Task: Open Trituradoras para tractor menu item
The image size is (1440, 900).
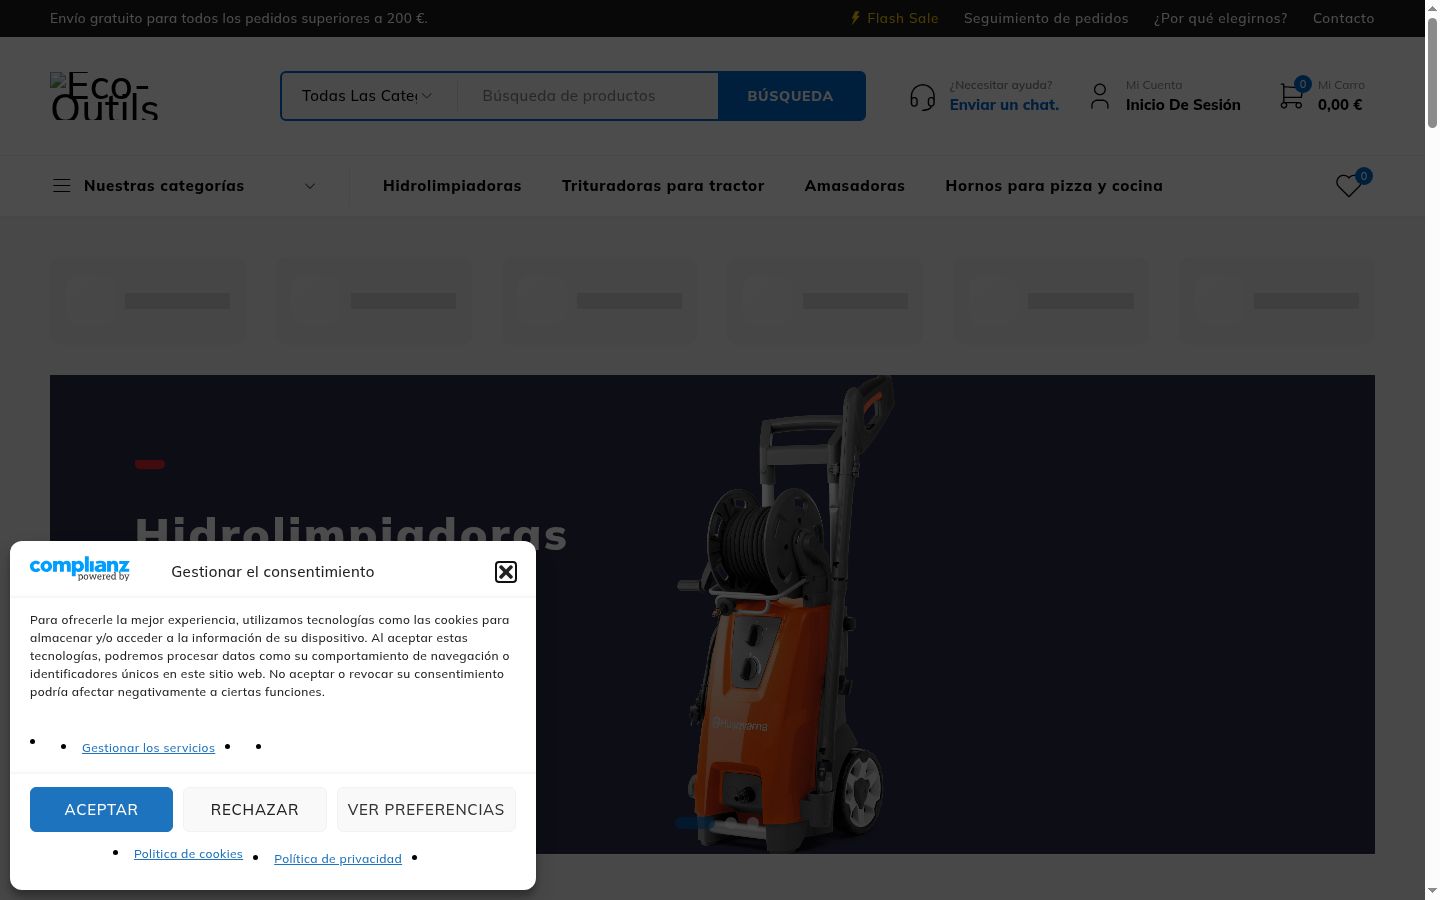Action: pos(663,186)
